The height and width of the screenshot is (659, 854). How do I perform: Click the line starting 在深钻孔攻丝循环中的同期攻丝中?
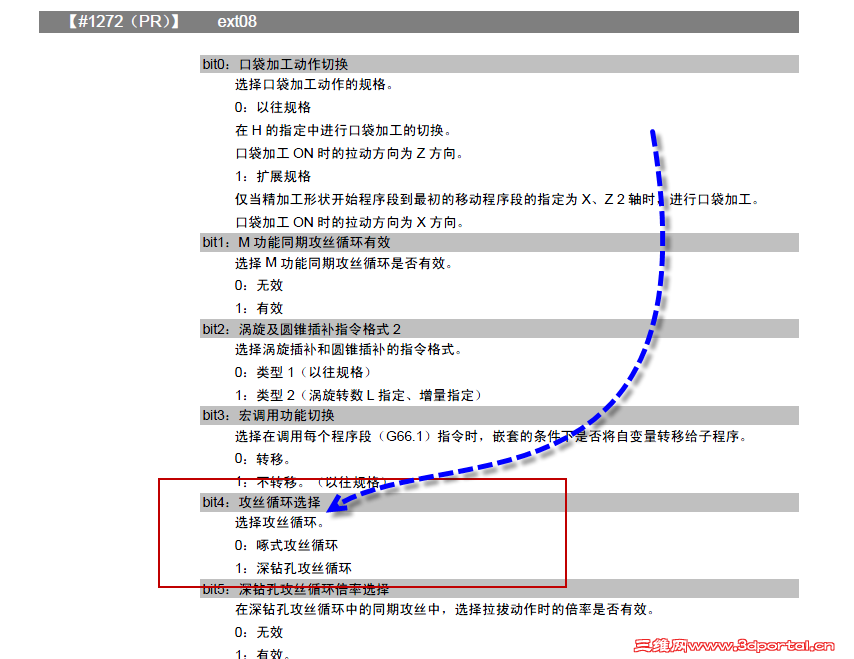click(444, 609)
